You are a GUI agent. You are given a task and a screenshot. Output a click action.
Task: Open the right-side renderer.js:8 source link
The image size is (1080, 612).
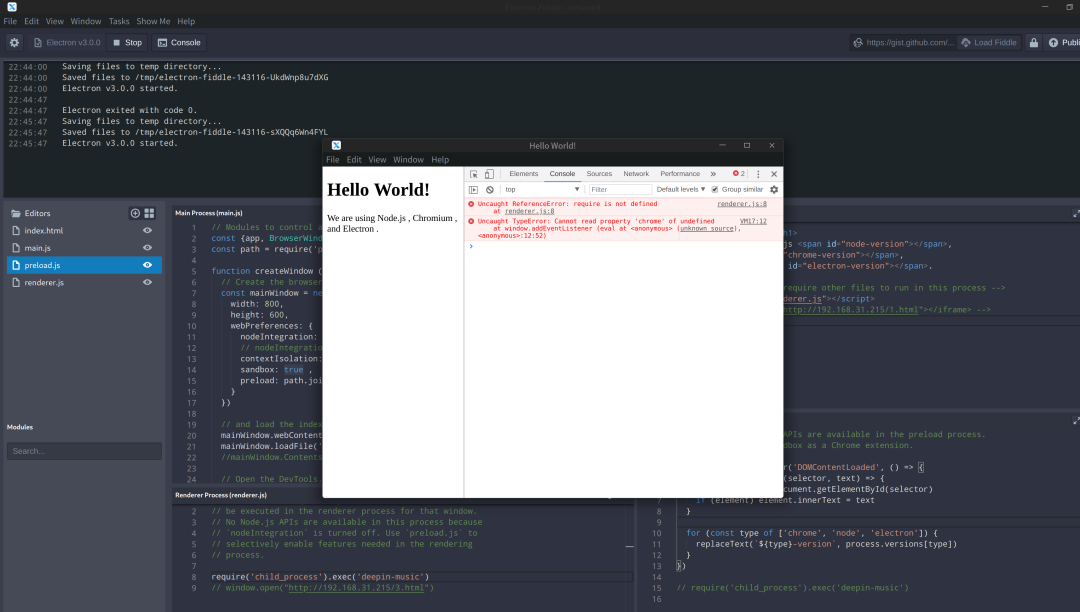(x=742, y=204)
